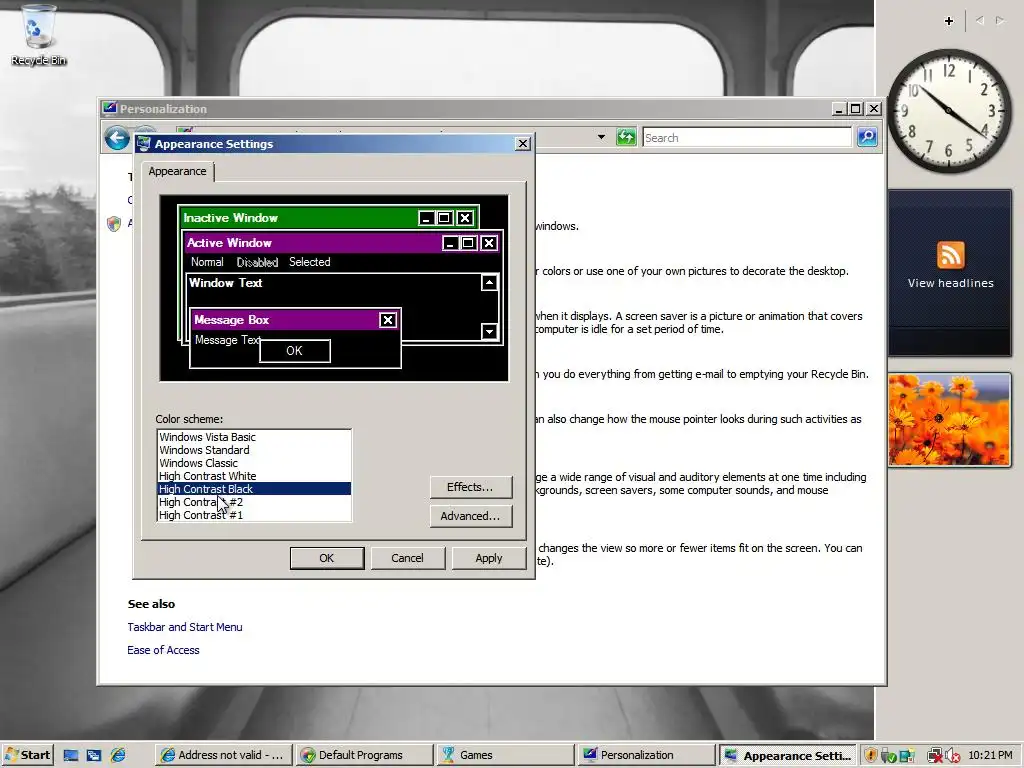Click the magnifier search button
This screenshot has width=1024, height=768.
(x=867, y=137)
